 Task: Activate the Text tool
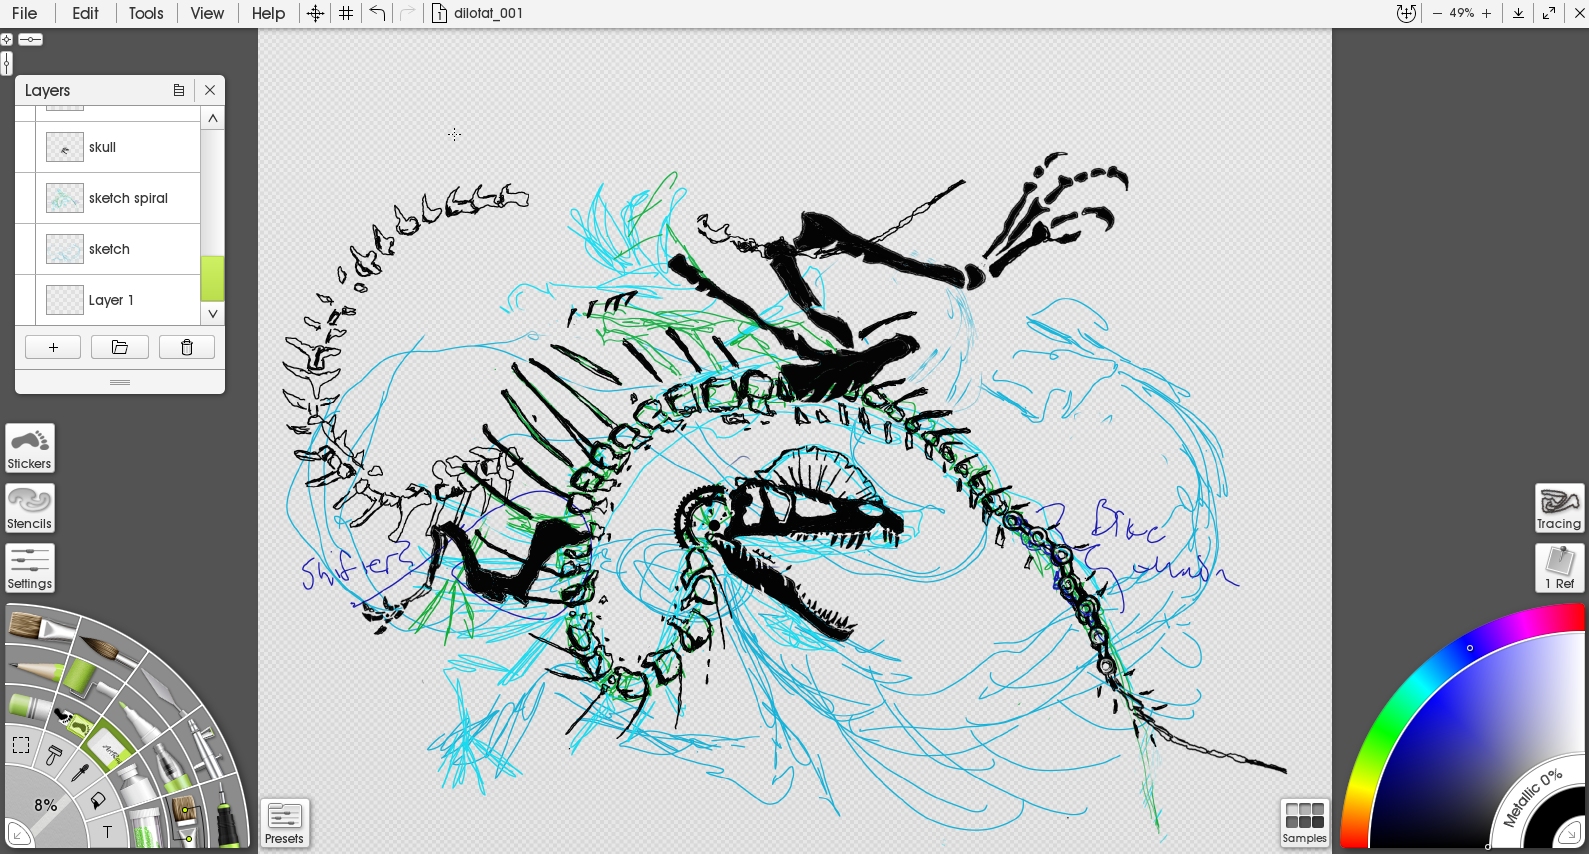107,832
